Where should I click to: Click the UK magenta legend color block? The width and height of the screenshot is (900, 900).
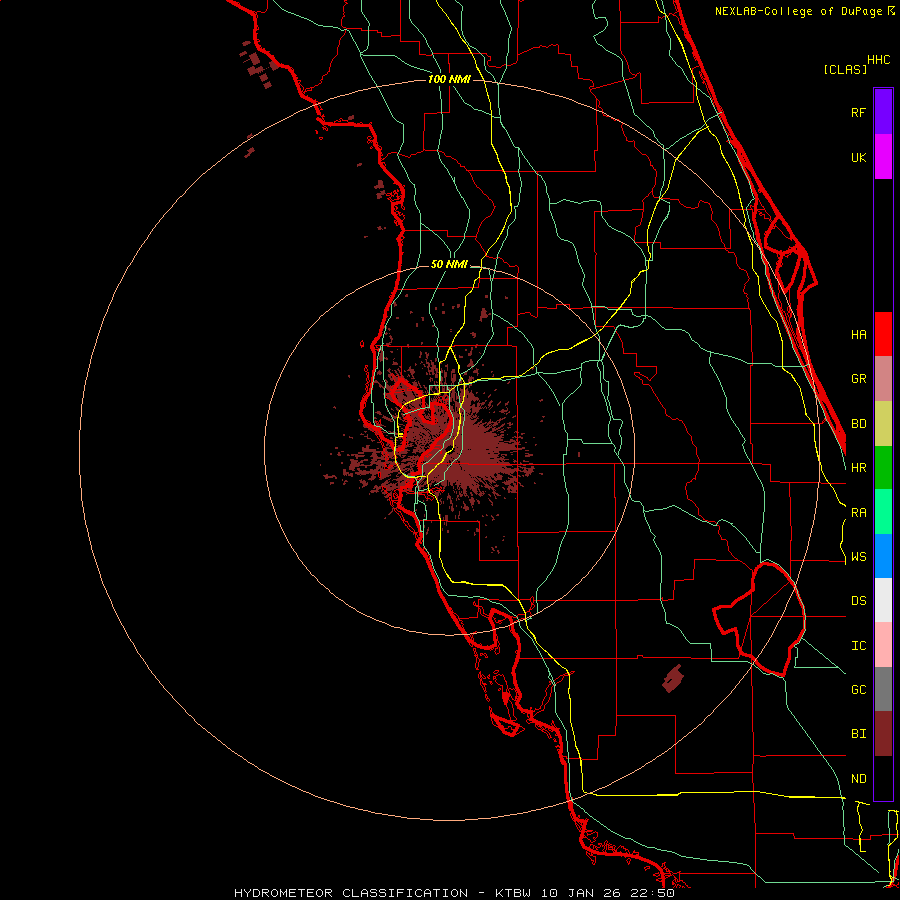[x=883, y=157]
